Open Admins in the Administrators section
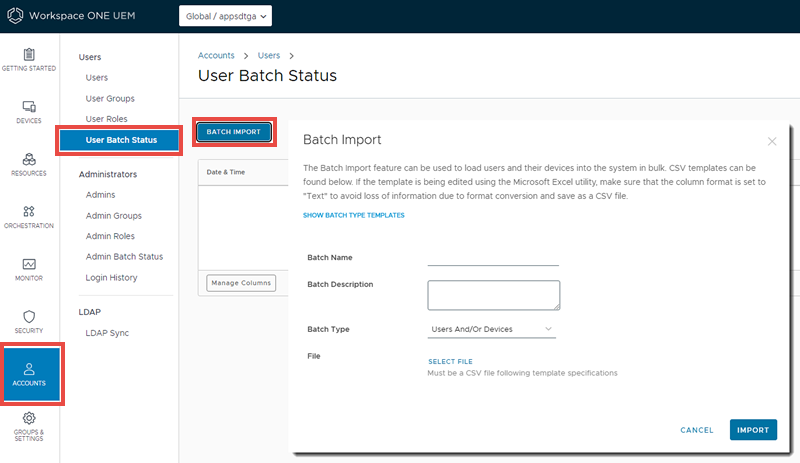Viewport: 800px width, 463px height. (101, 194)
